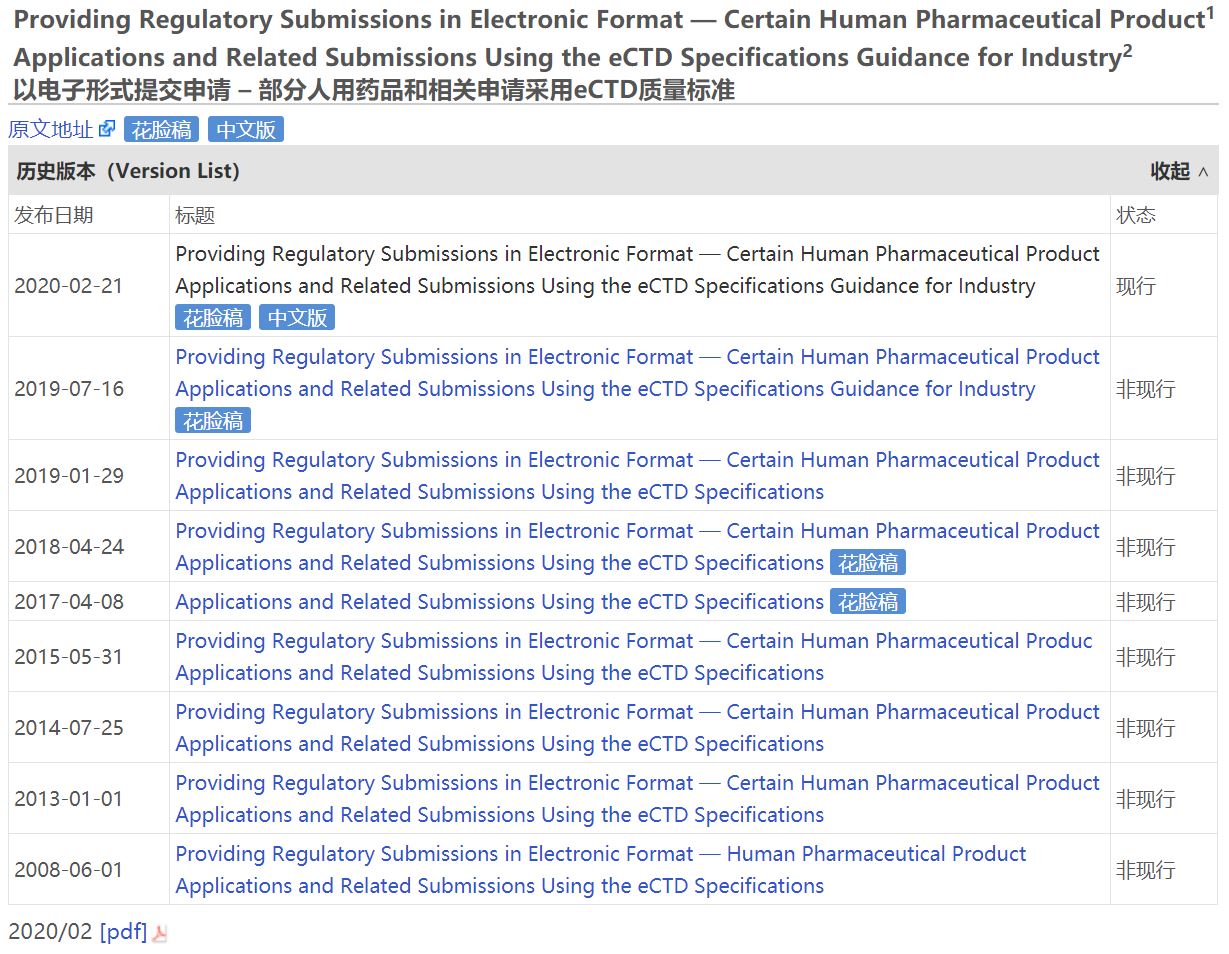Open the 2019-07-16 guidance version link
1229x954 pixels.
pyautogui.click(x=638, y=373)
